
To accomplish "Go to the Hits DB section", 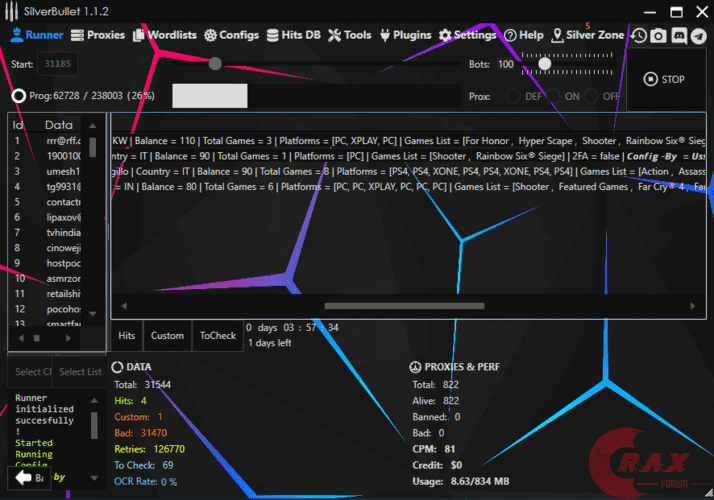I will pos(294,35).
